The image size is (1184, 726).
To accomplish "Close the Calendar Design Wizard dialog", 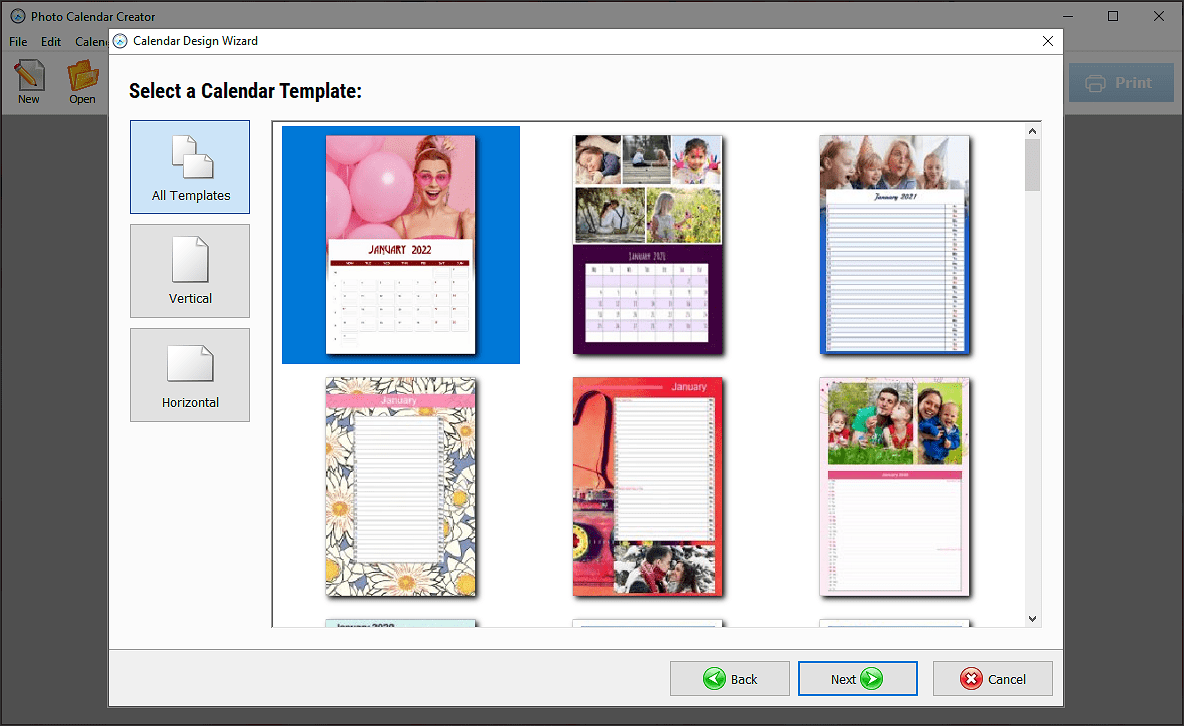I will click(x=1047, y=41).
